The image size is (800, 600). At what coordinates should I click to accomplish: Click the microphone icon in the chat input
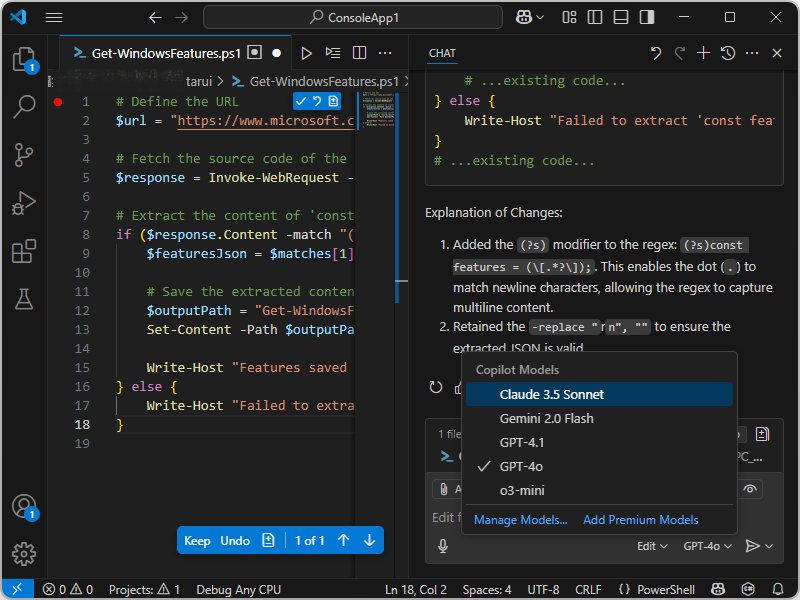[443, 545]
